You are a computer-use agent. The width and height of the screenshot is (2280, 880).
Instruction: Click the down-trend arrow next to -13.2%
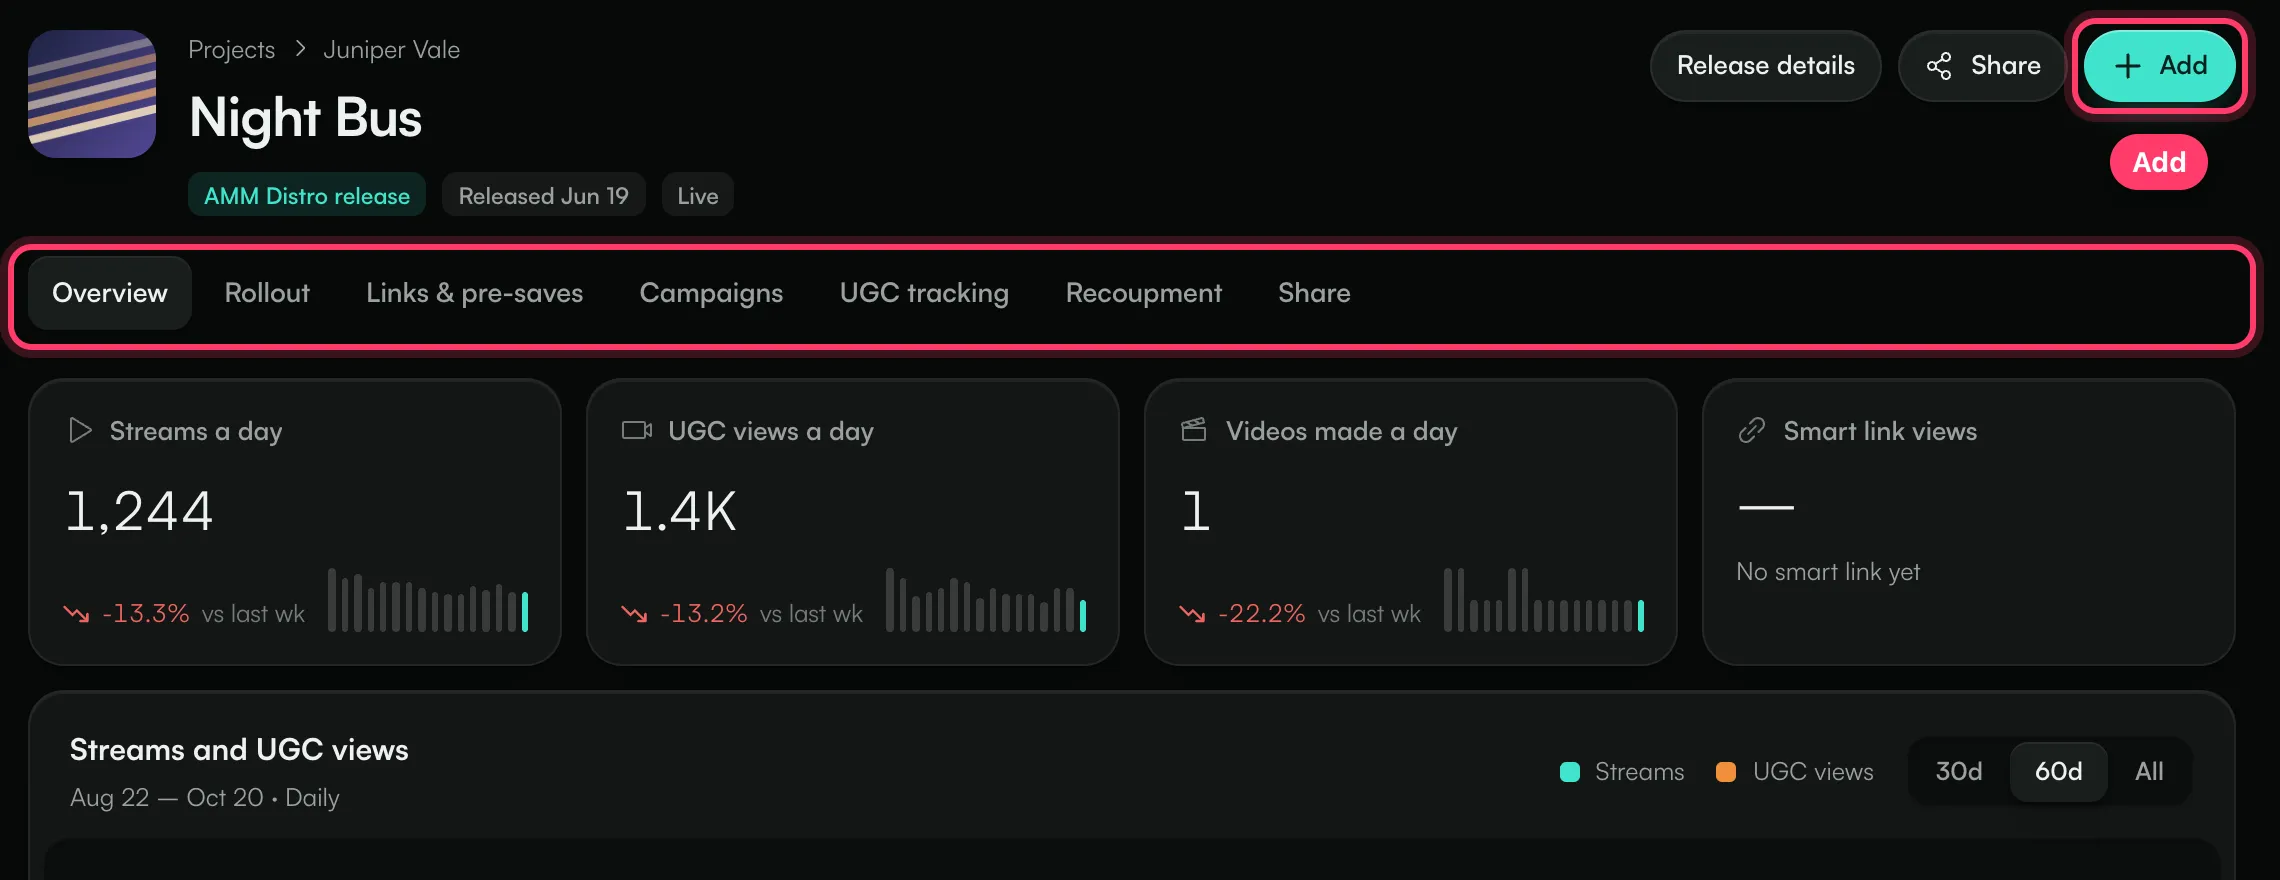coord(635,613)
